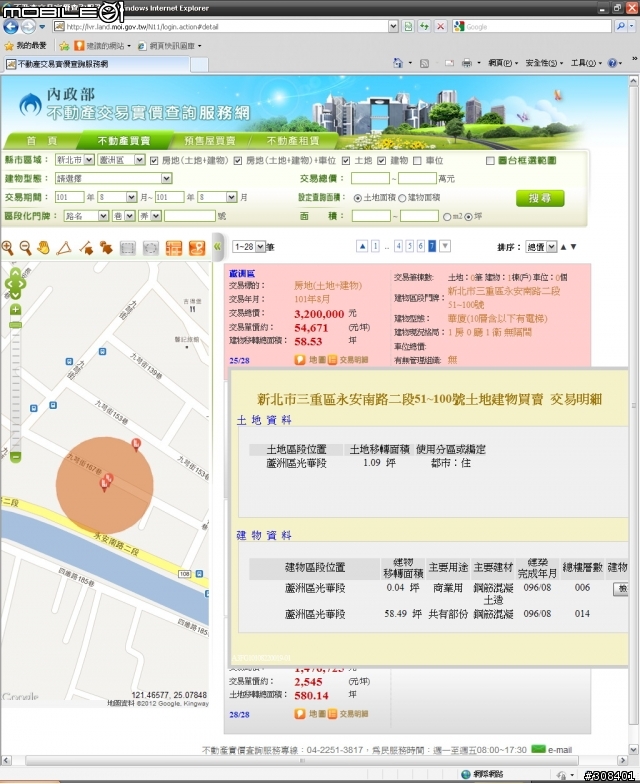The image size is (640, 784).
Task: Switch to 首頁 tab
Action: tap(42, 140)
